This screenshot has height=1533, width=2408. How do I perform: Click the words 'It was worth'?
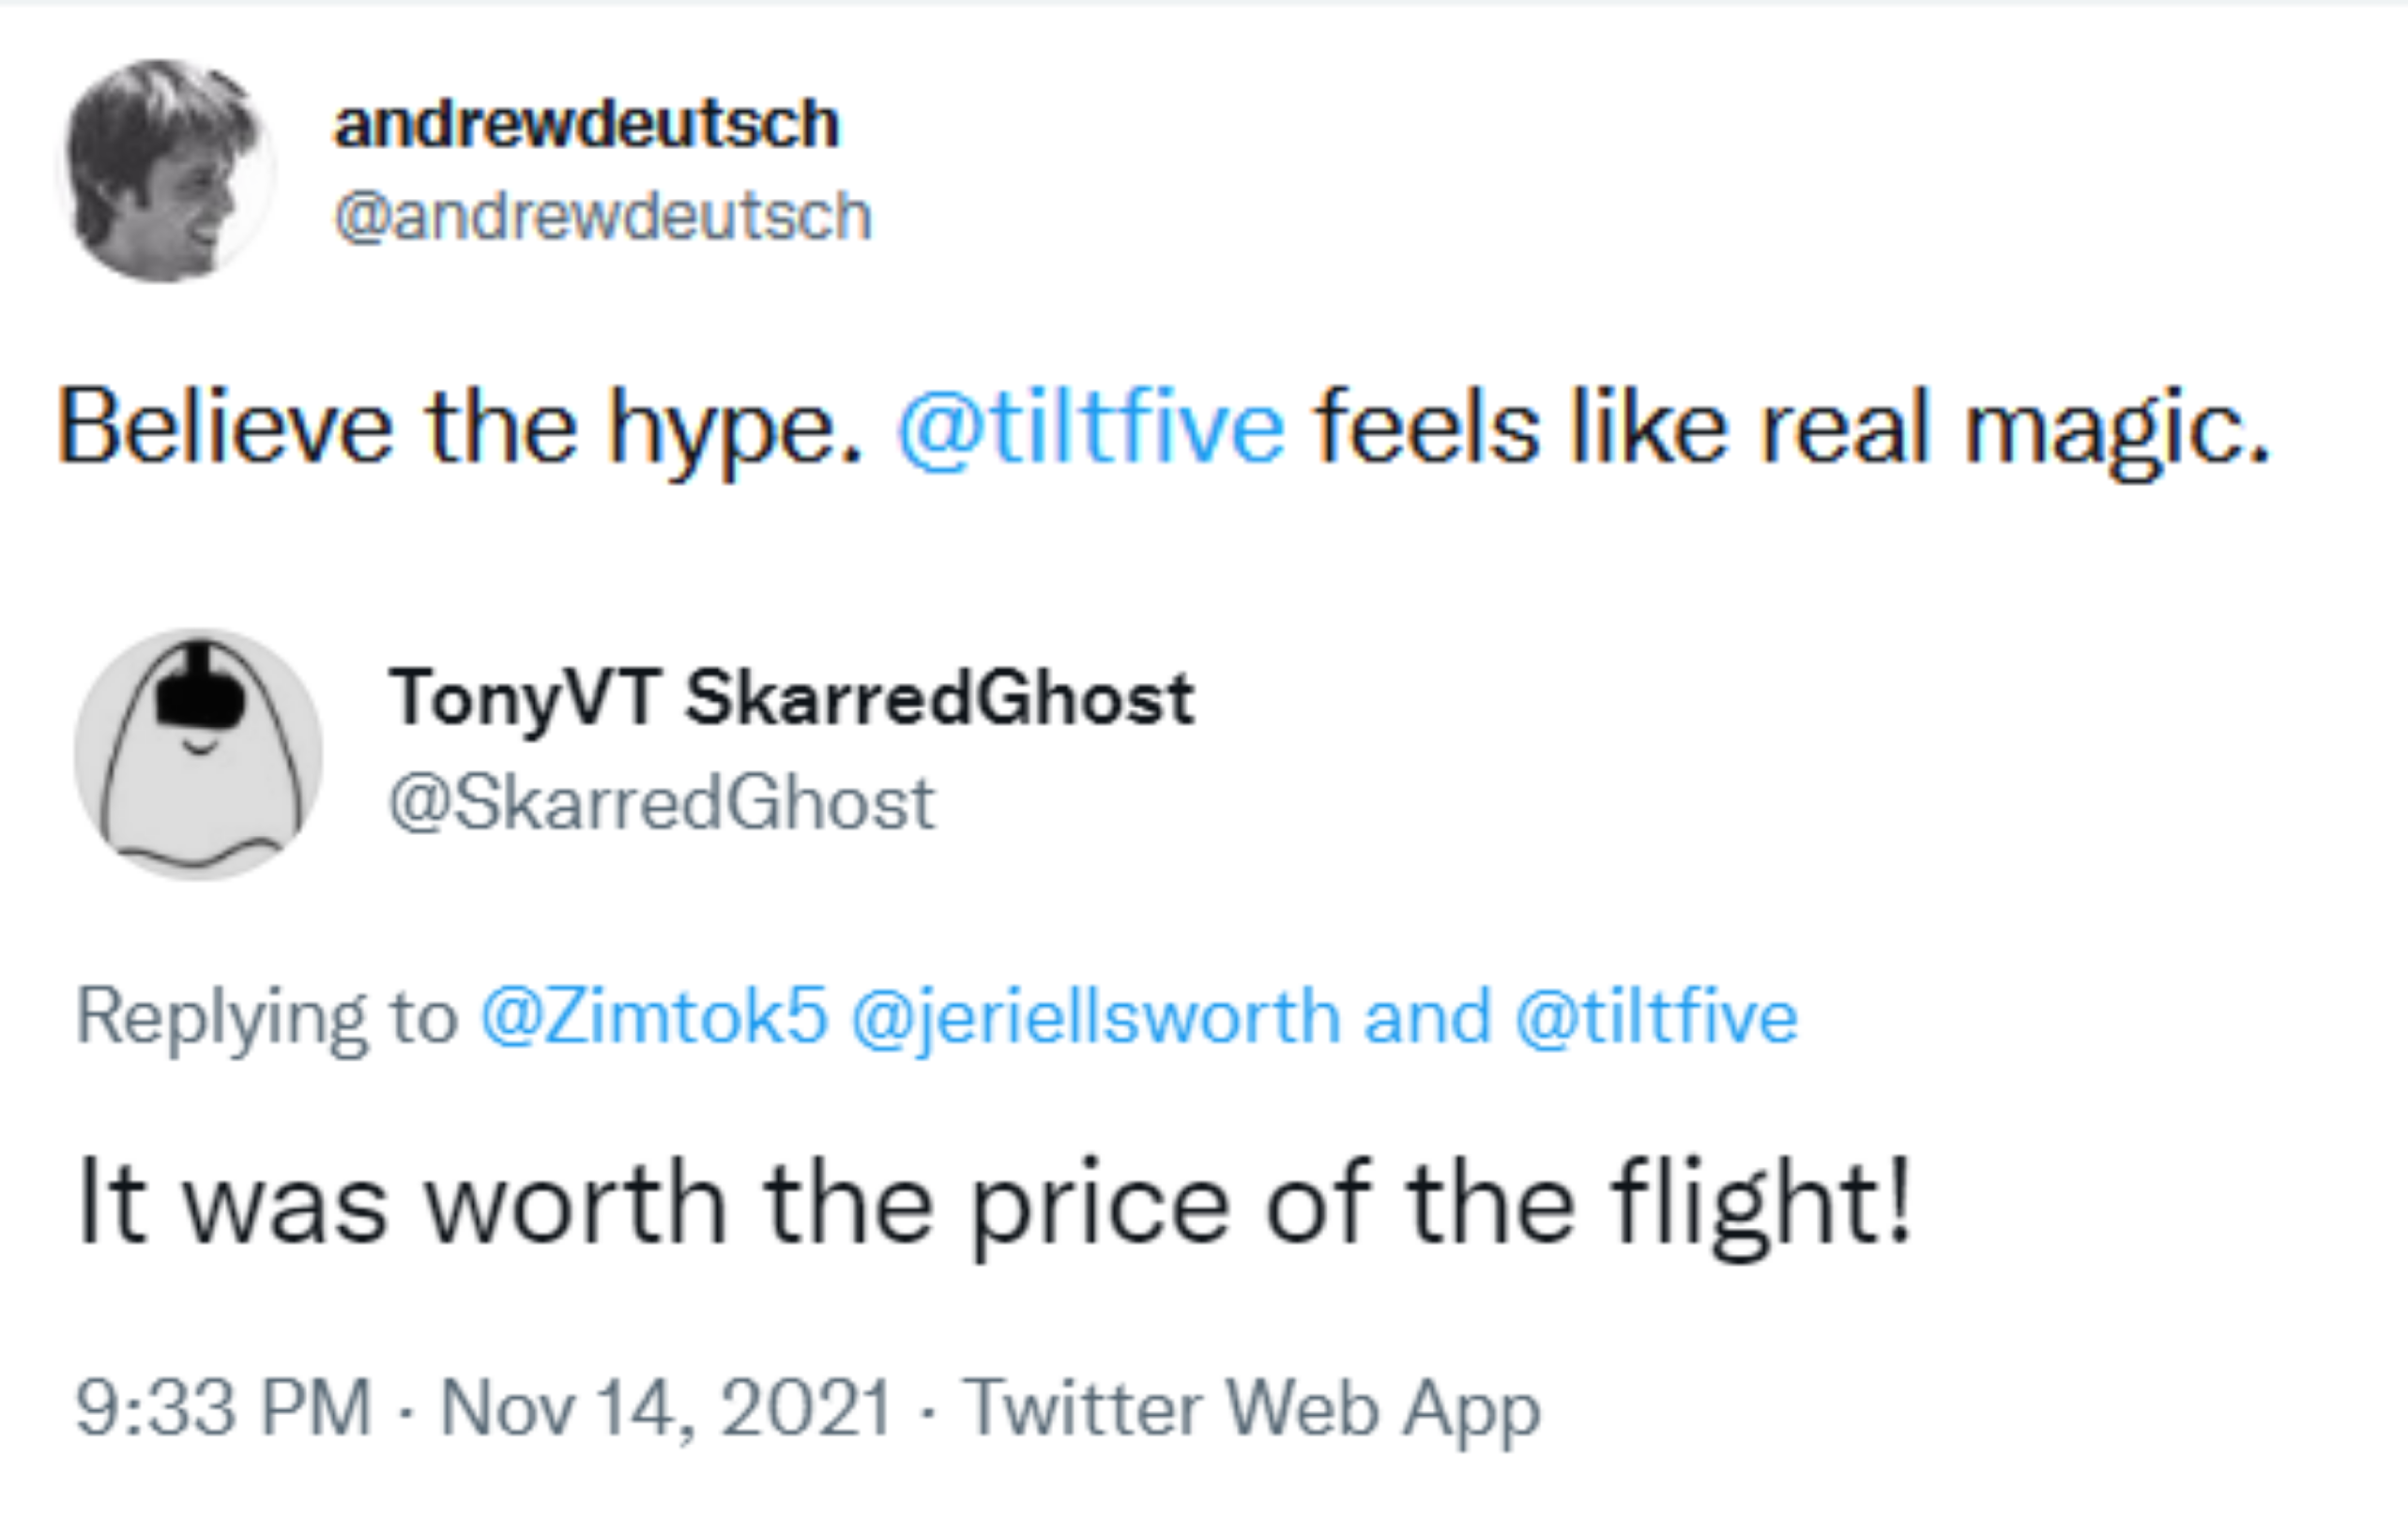[x=400, y=1203]
